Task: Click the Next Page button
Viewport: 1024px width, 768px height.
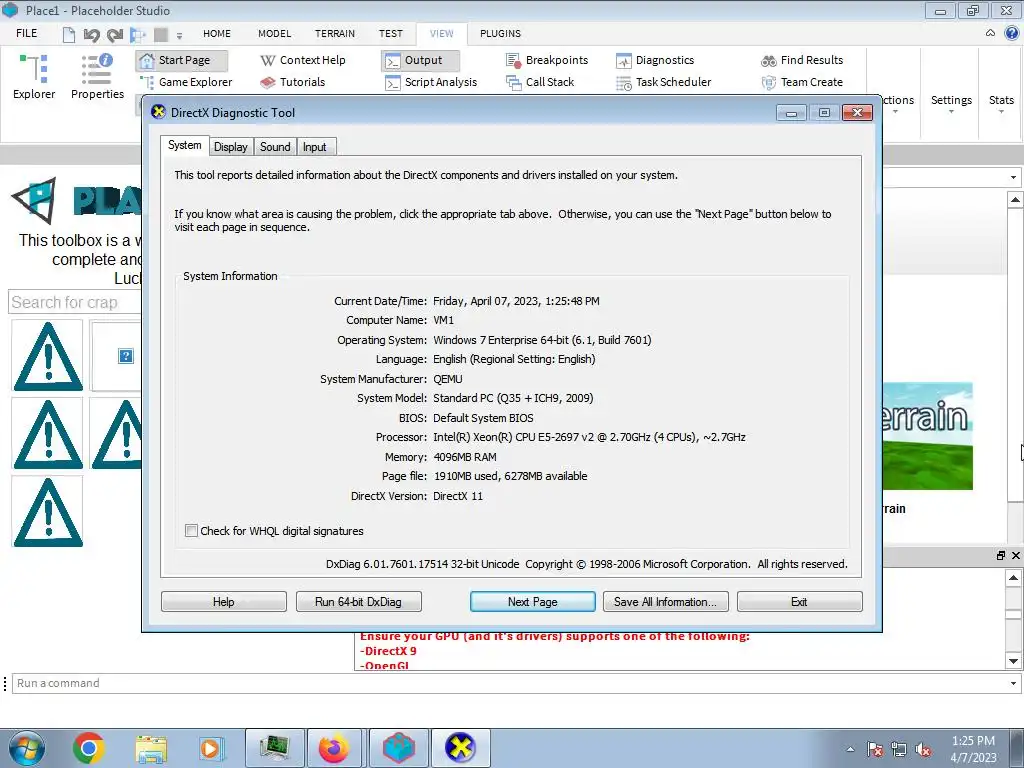Action: tap(532, 601)
